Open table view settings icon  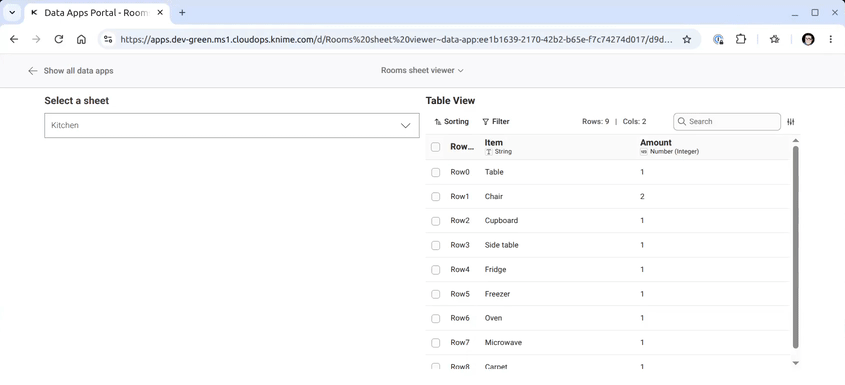pos(791,122)
